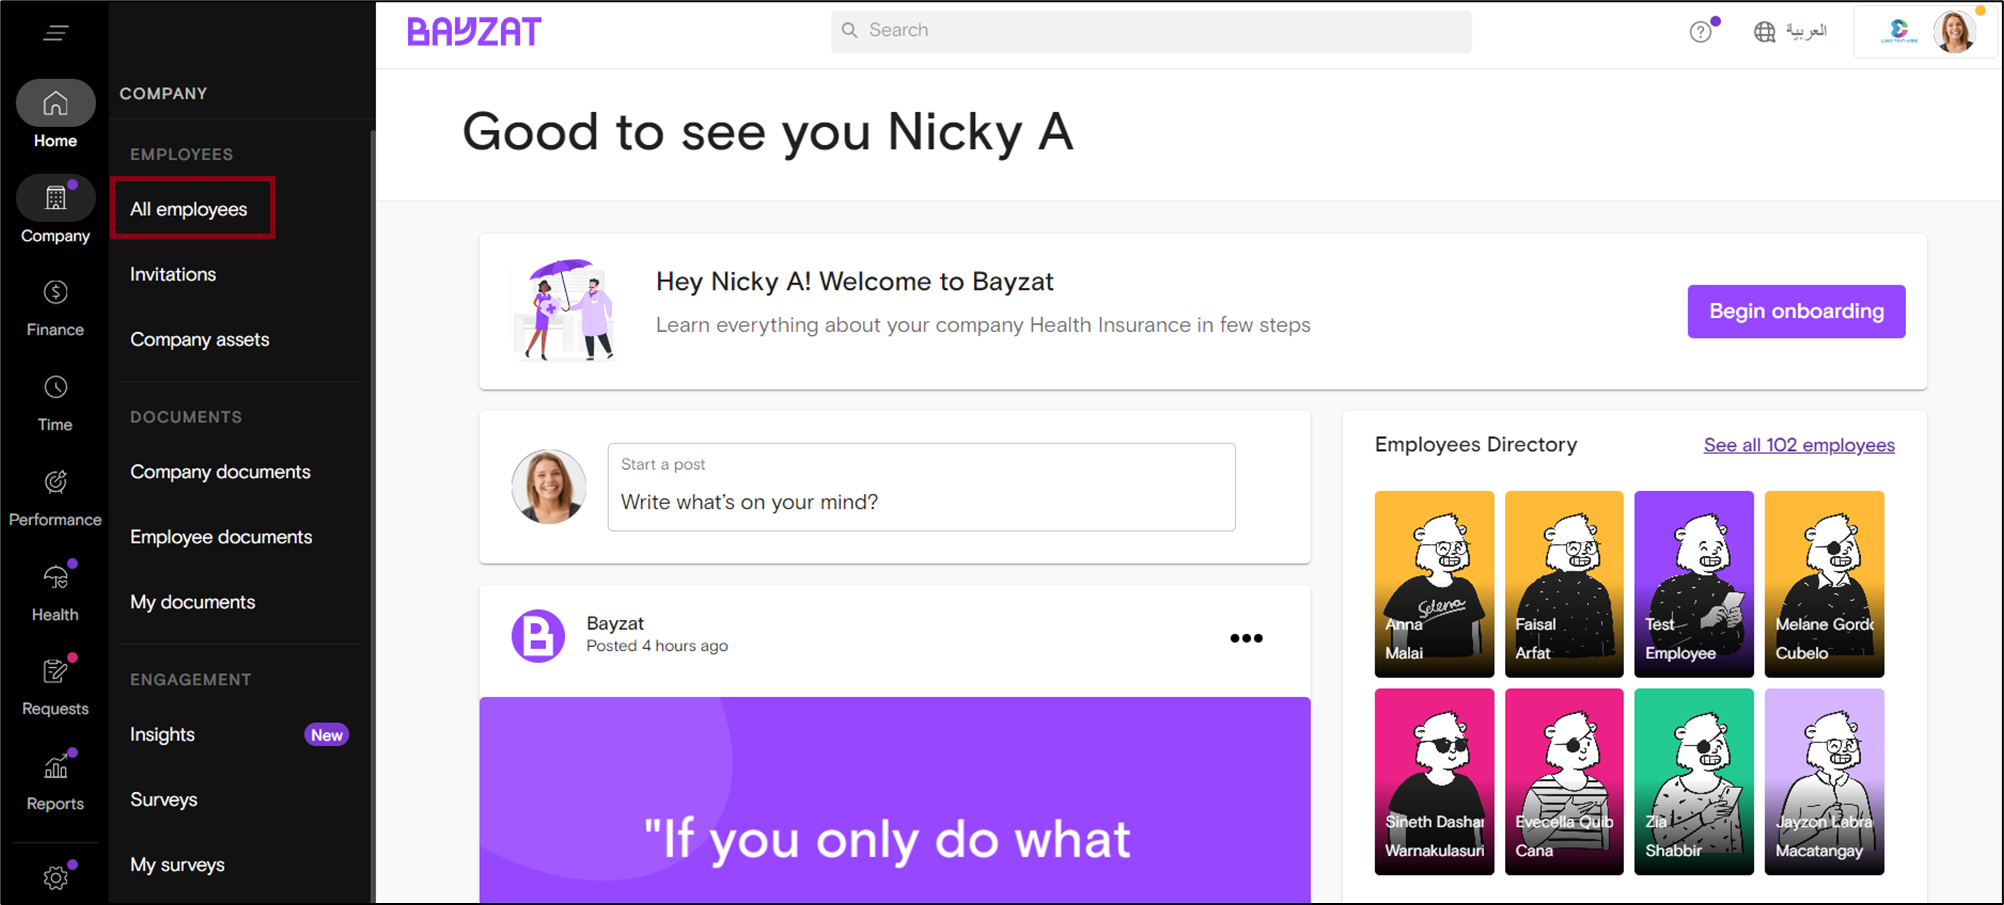Screen dimensions: 2004x905
Task: Click the Employees Directory heading
Action: 1476,444
